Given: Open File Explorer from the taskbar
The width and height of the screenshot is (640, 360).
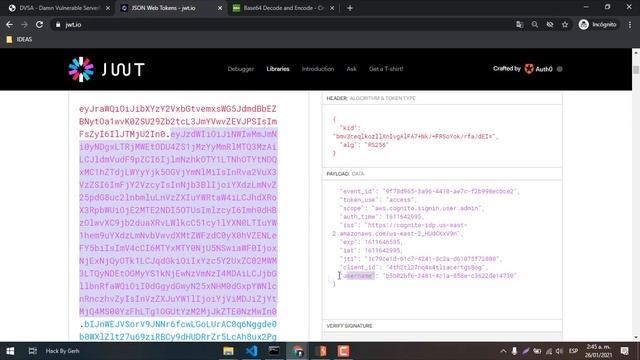Looking at the screenshot, I should [x=228, y=351].
